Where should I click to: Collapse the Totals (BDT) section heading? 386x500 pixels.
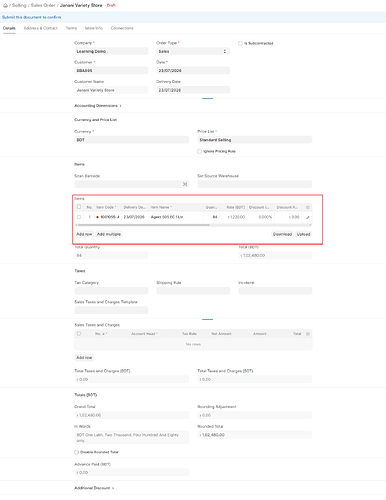pos(85,395)
